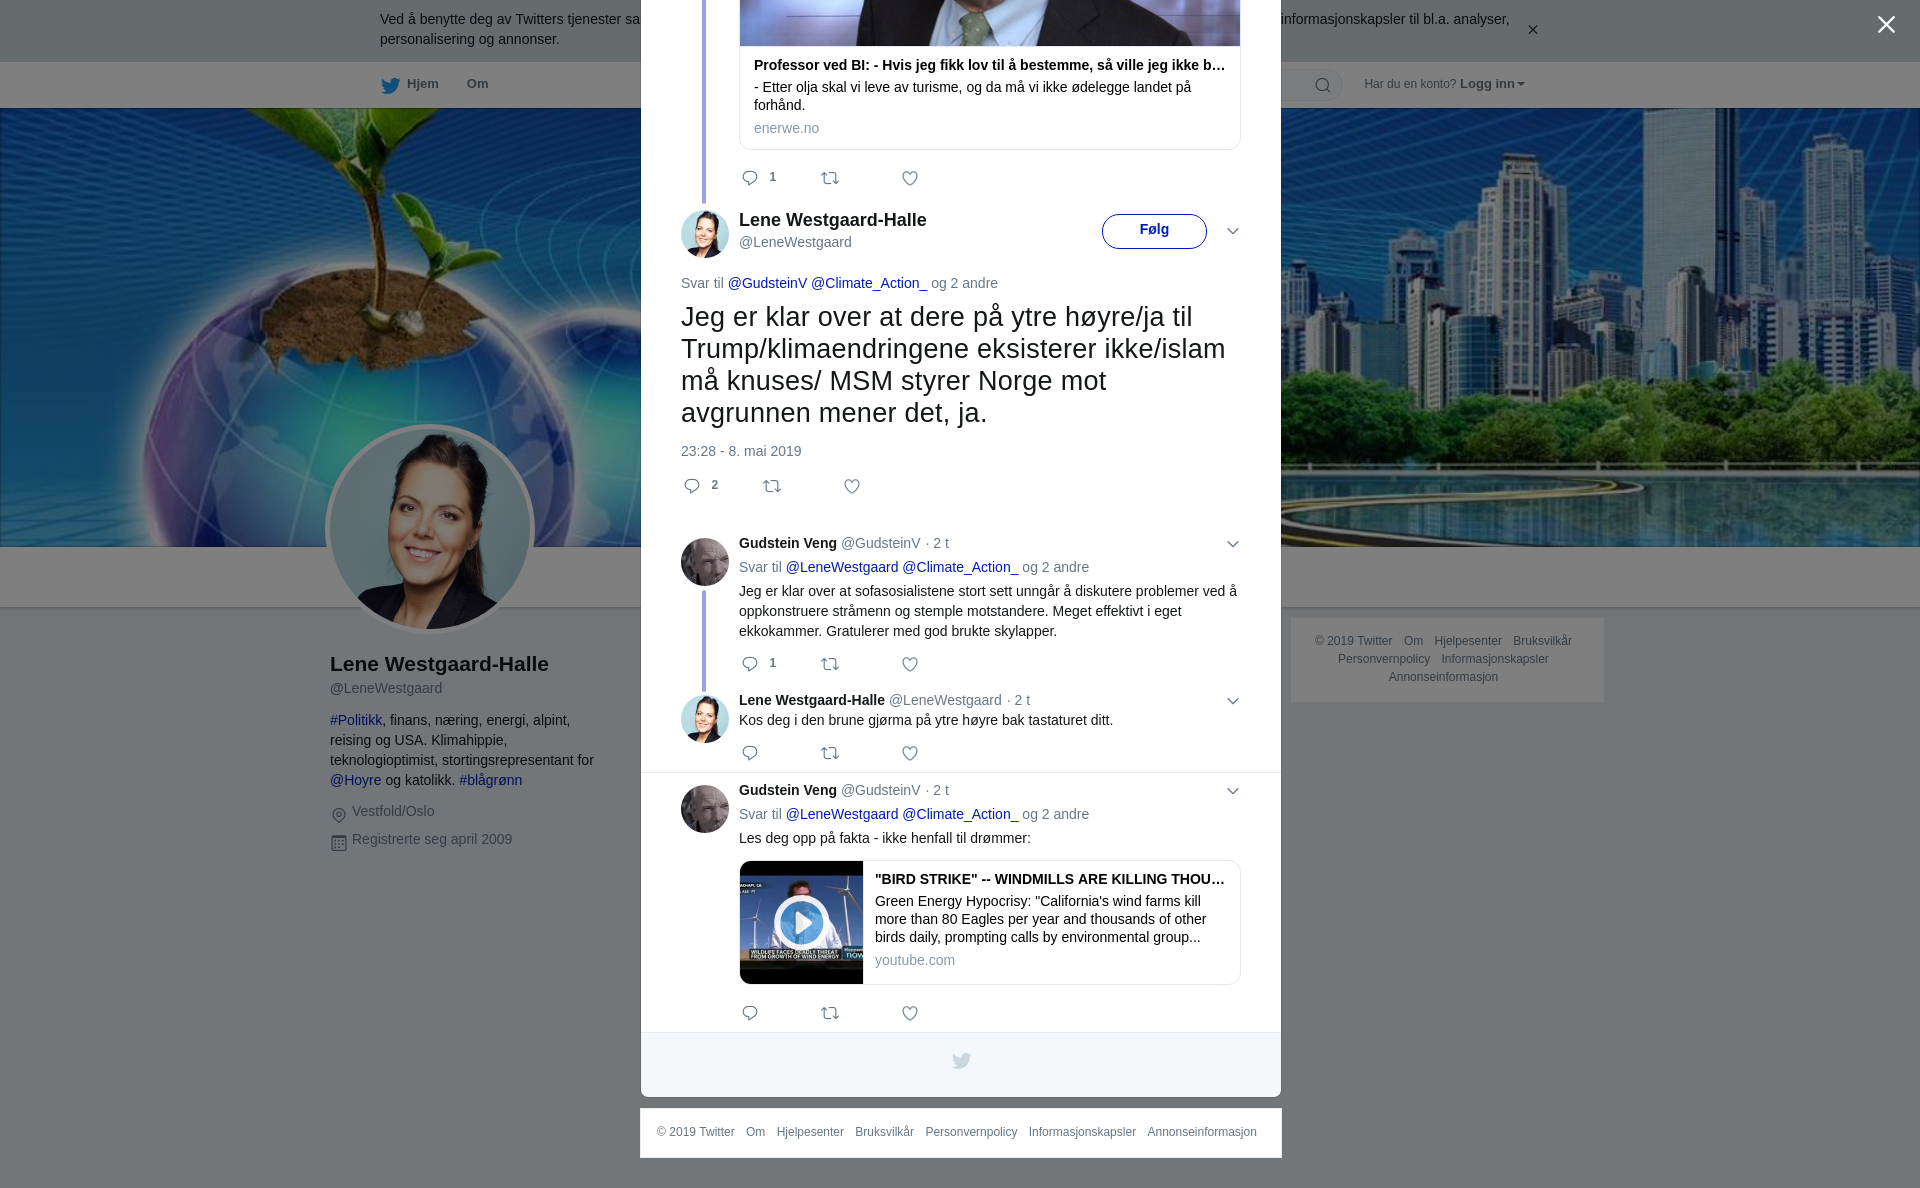The width and height of the screenshot is (1920, 1188).
Task: Open the timestamp 23:28 - 8. mai 2019
Action: [x=741, y=451]
